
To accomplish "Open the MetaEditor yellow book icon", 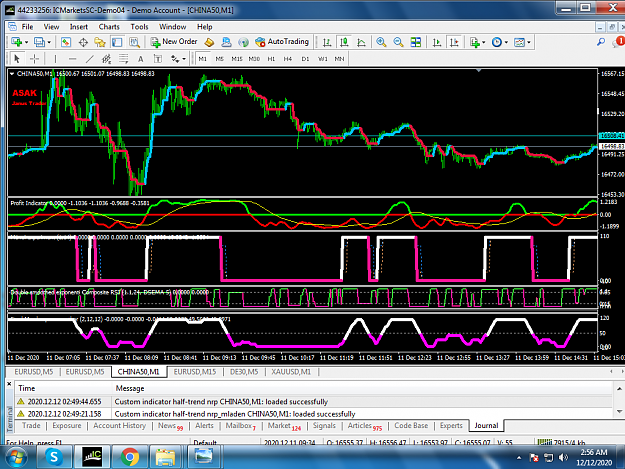I will [209, 42].
